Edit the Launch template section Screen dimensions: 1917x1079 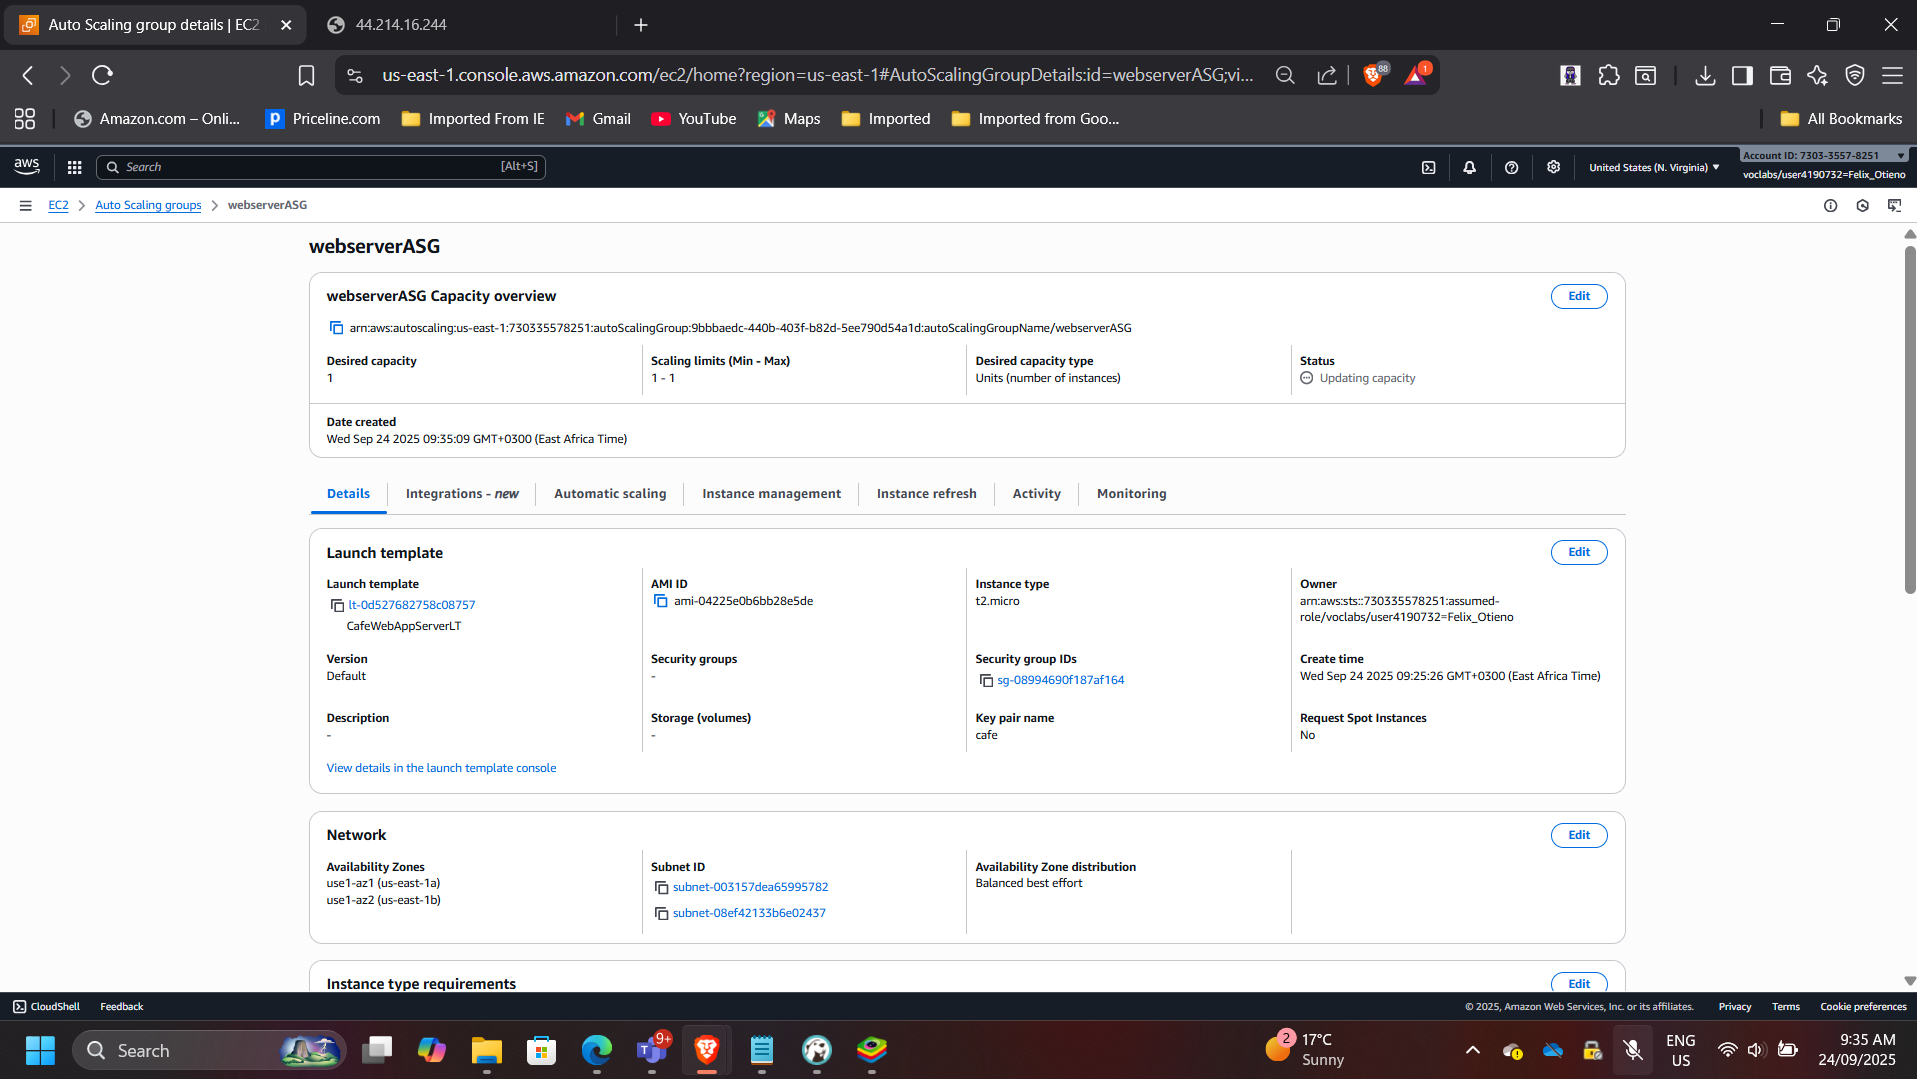[x=1578, y=552]
